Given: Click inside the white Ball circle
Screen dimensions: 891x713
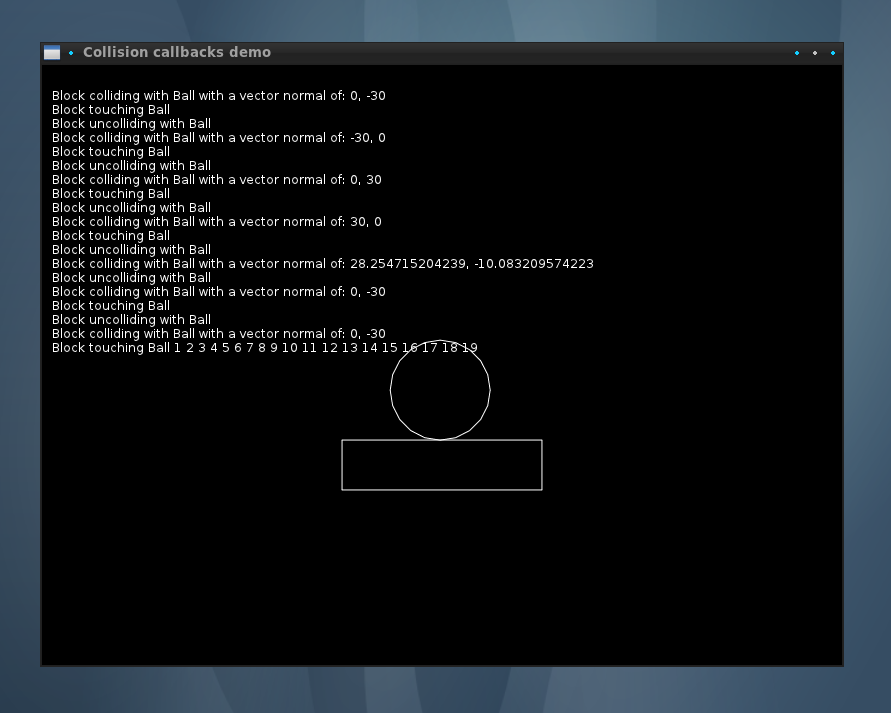Looking at the screenshot, I should pos(440,390).
